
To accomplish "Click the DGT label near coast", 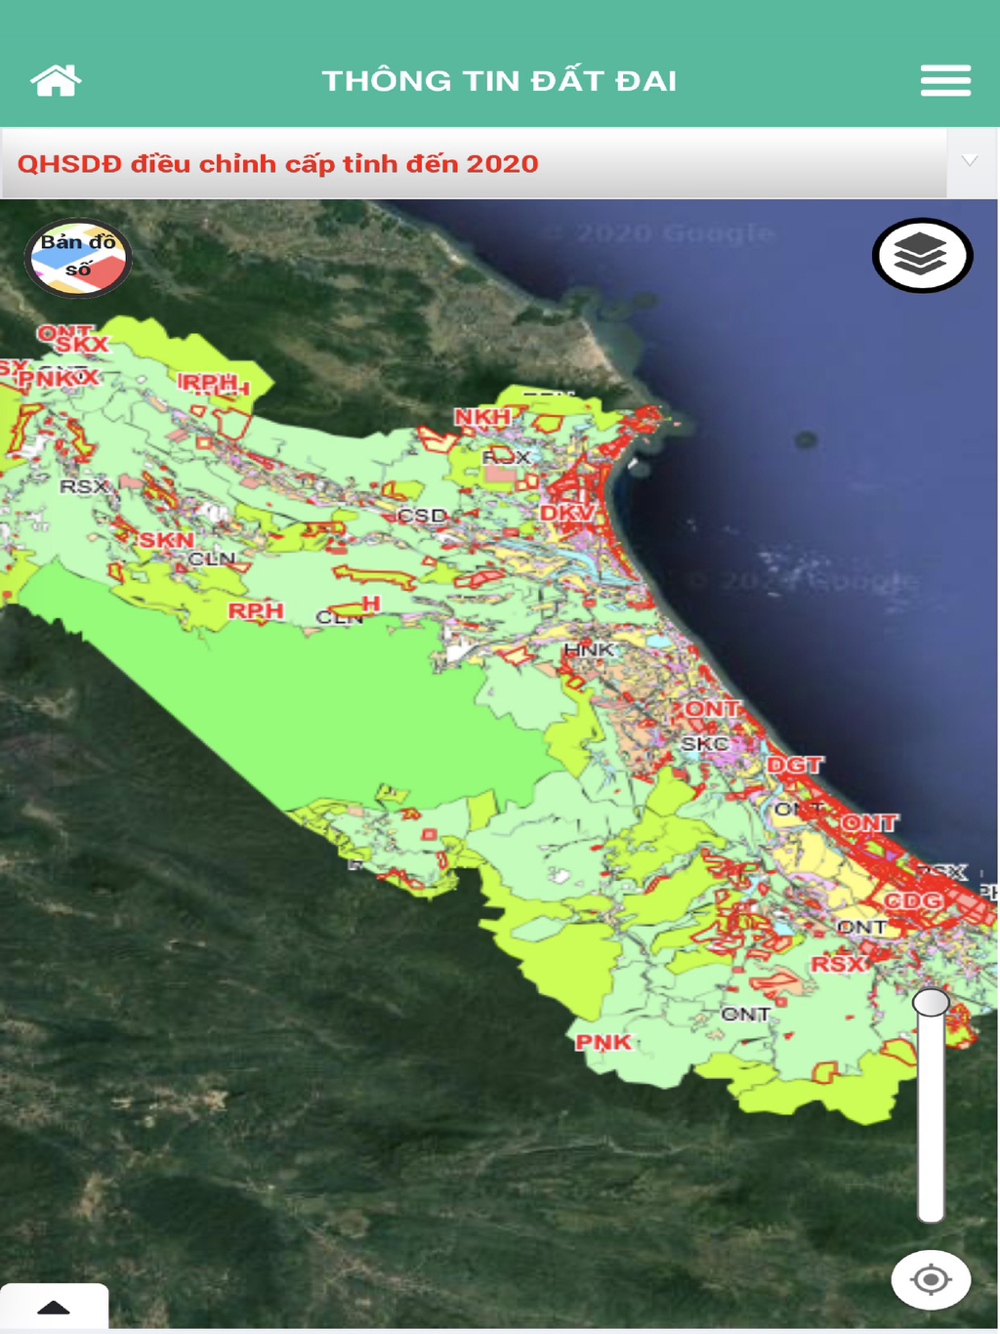I will (794, 765).
